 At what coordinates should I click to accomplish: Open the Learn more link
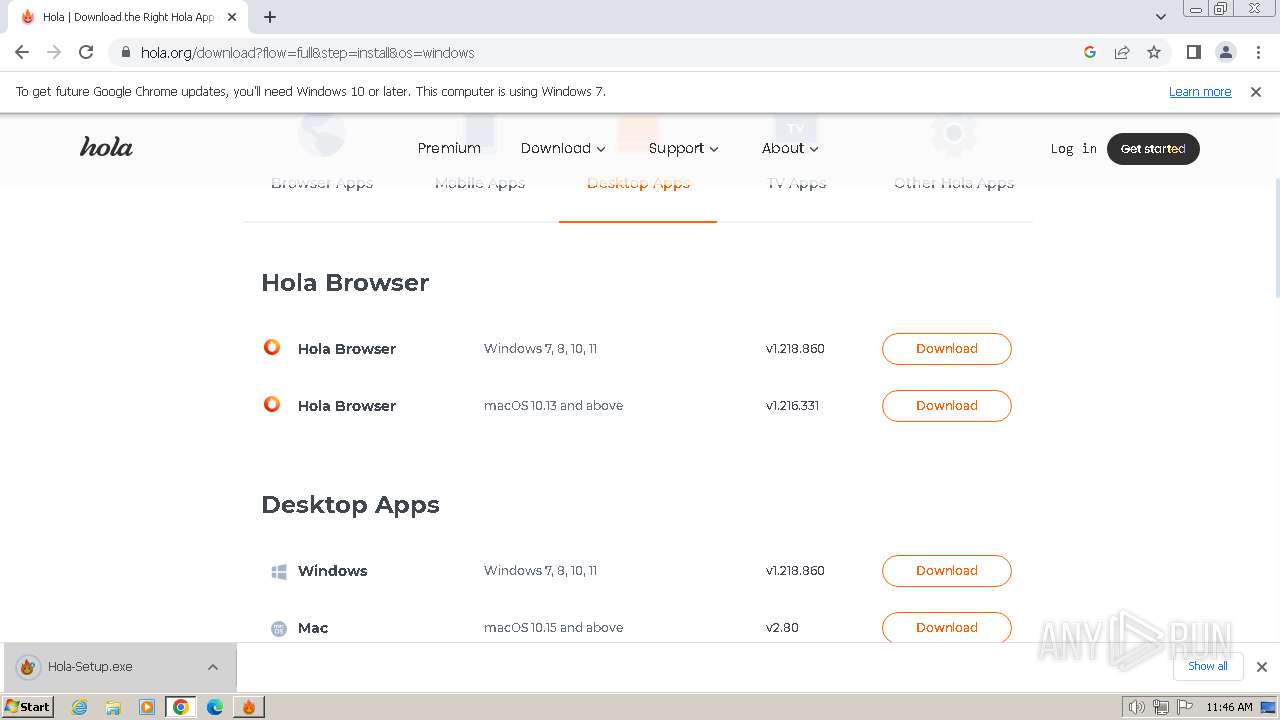pyautogui.click(x=1200, y=91)
